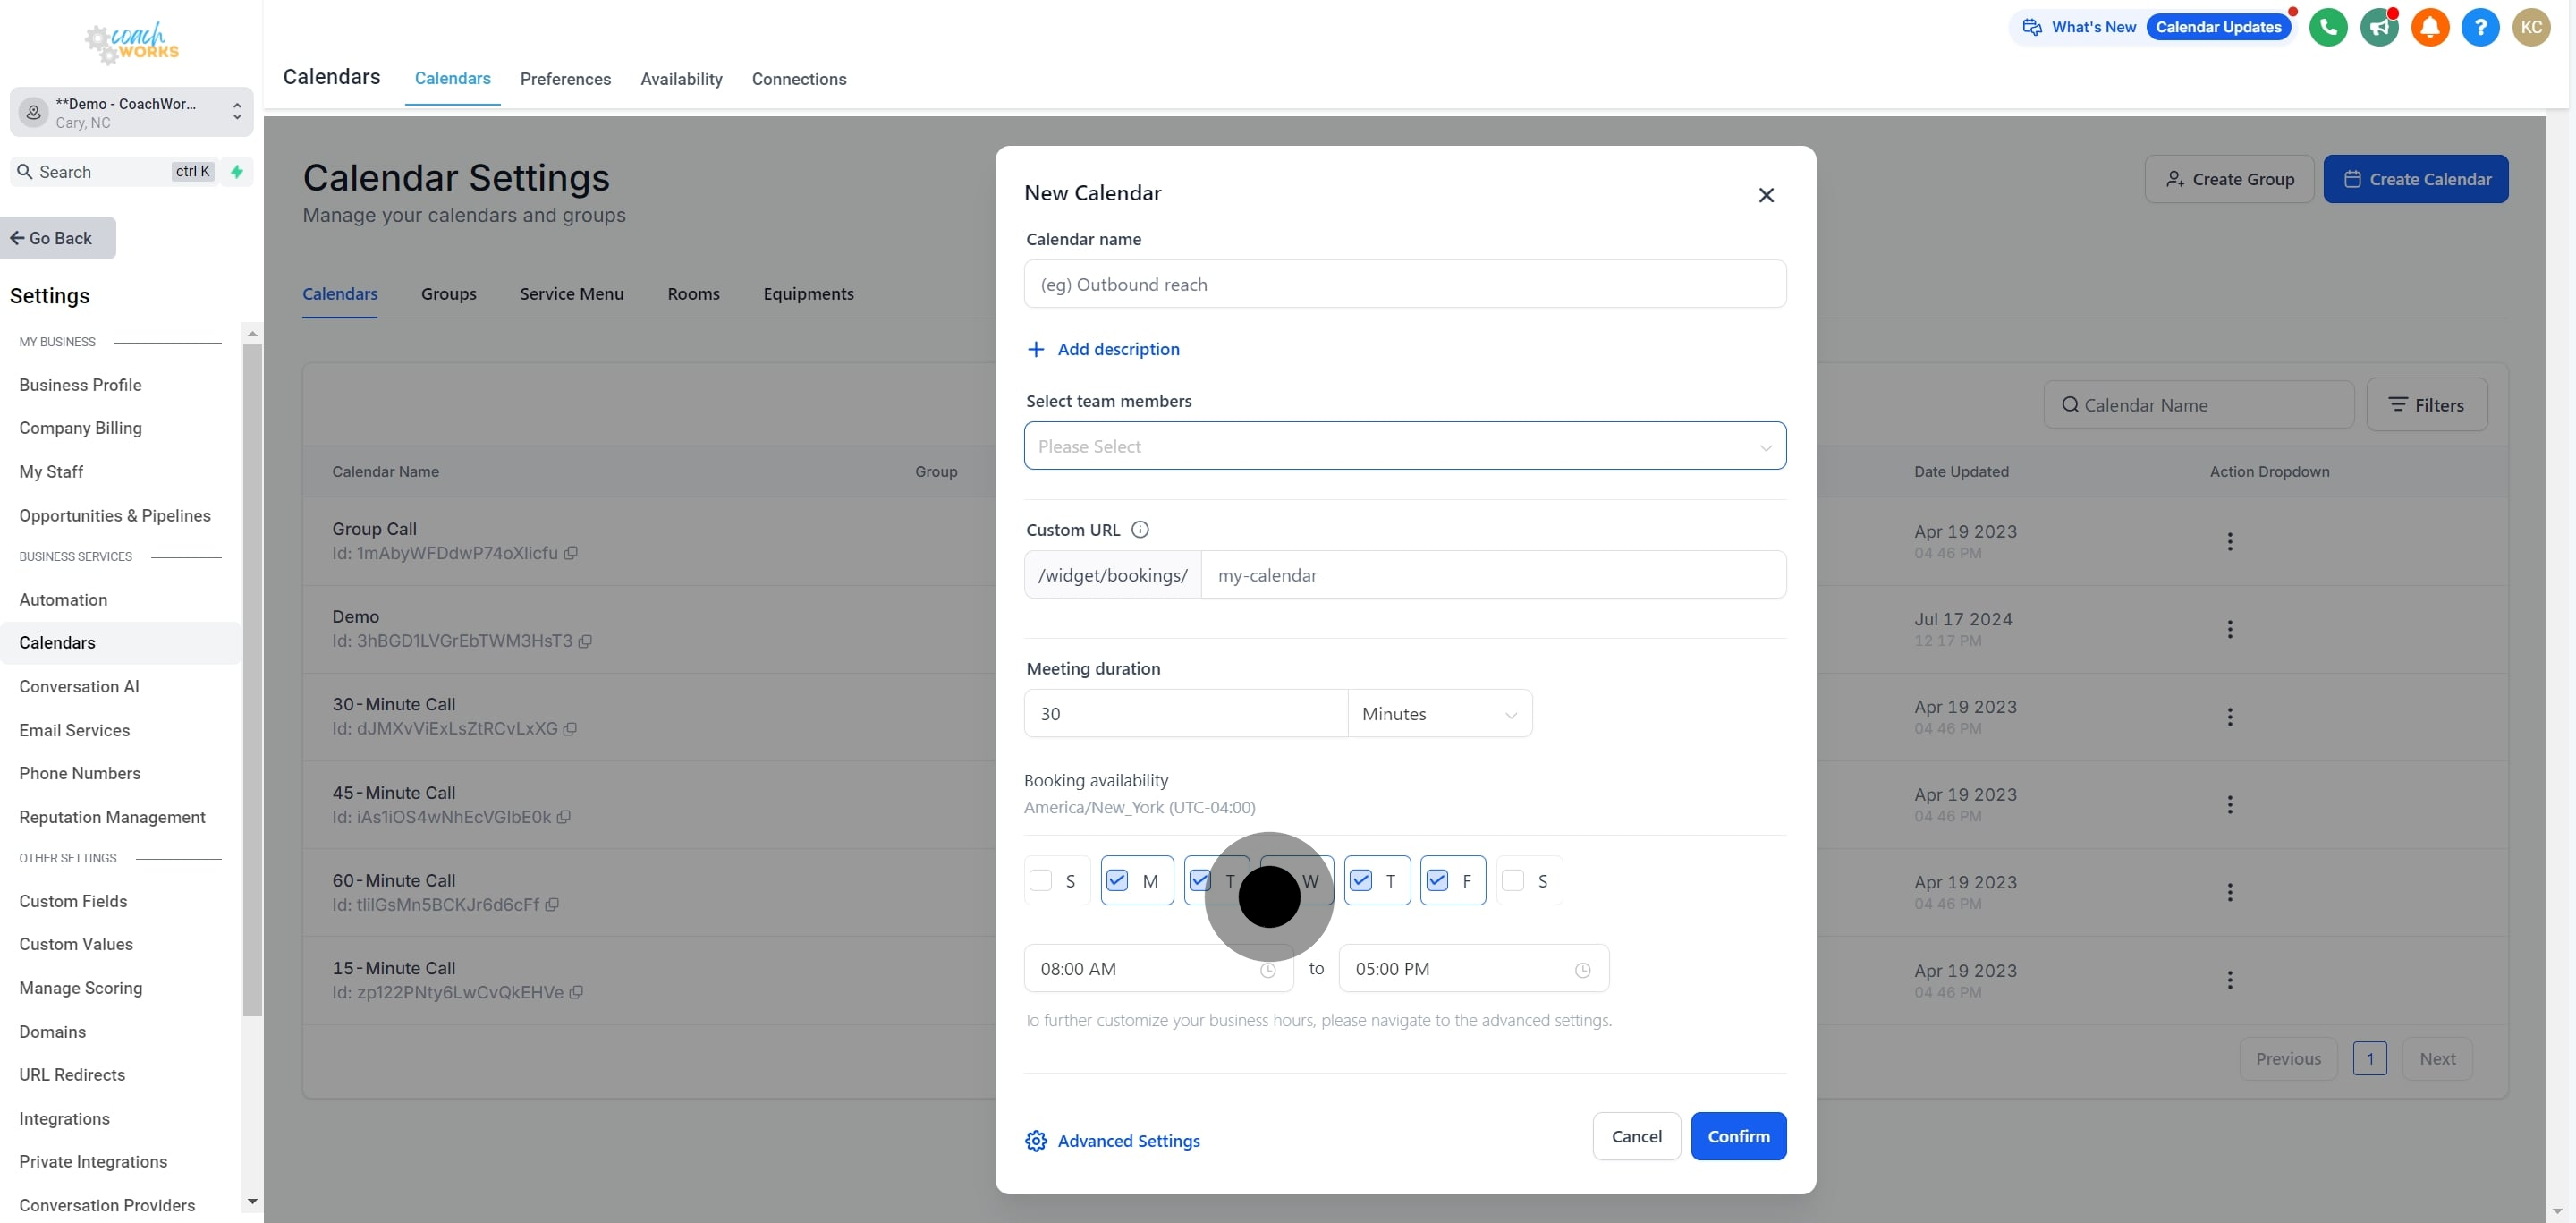
Task: Click the Confirm button
Action: click(x=1738, y=1136)
